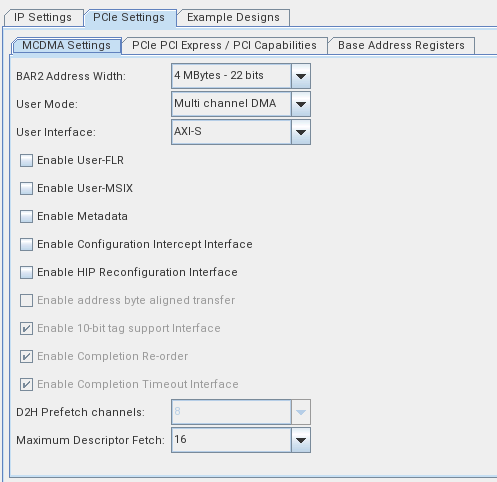Switch to Base Address Registers tab
The height and width of the screenshot is (482, 497).
point(401,45)
